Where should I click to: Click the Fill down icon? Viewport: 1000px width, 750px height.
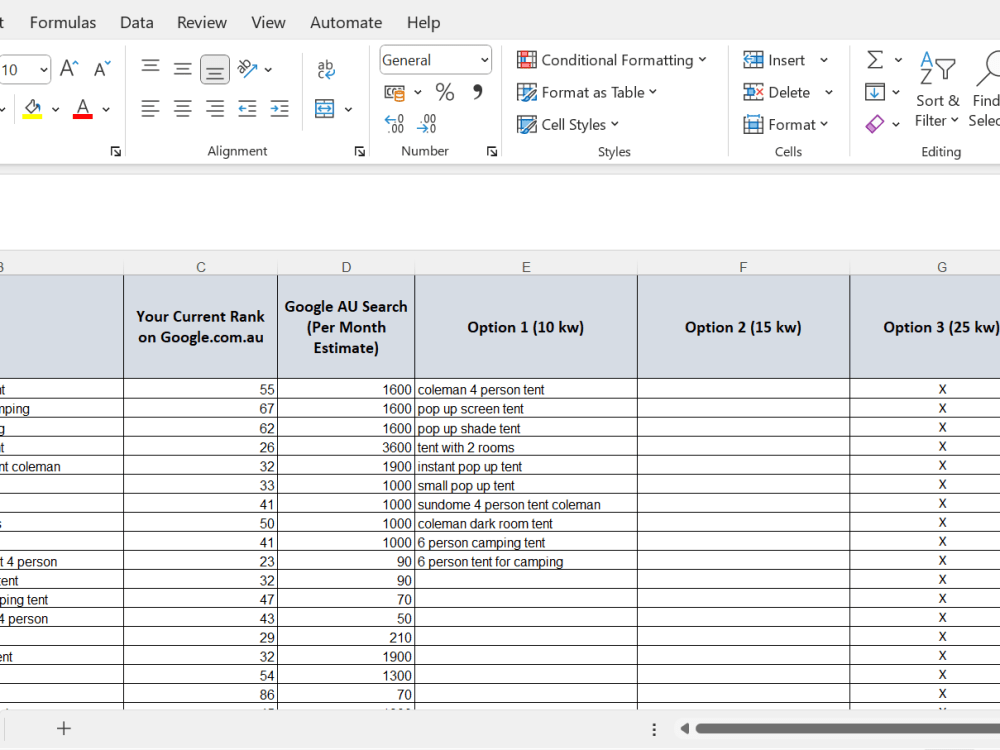point(875,92)
